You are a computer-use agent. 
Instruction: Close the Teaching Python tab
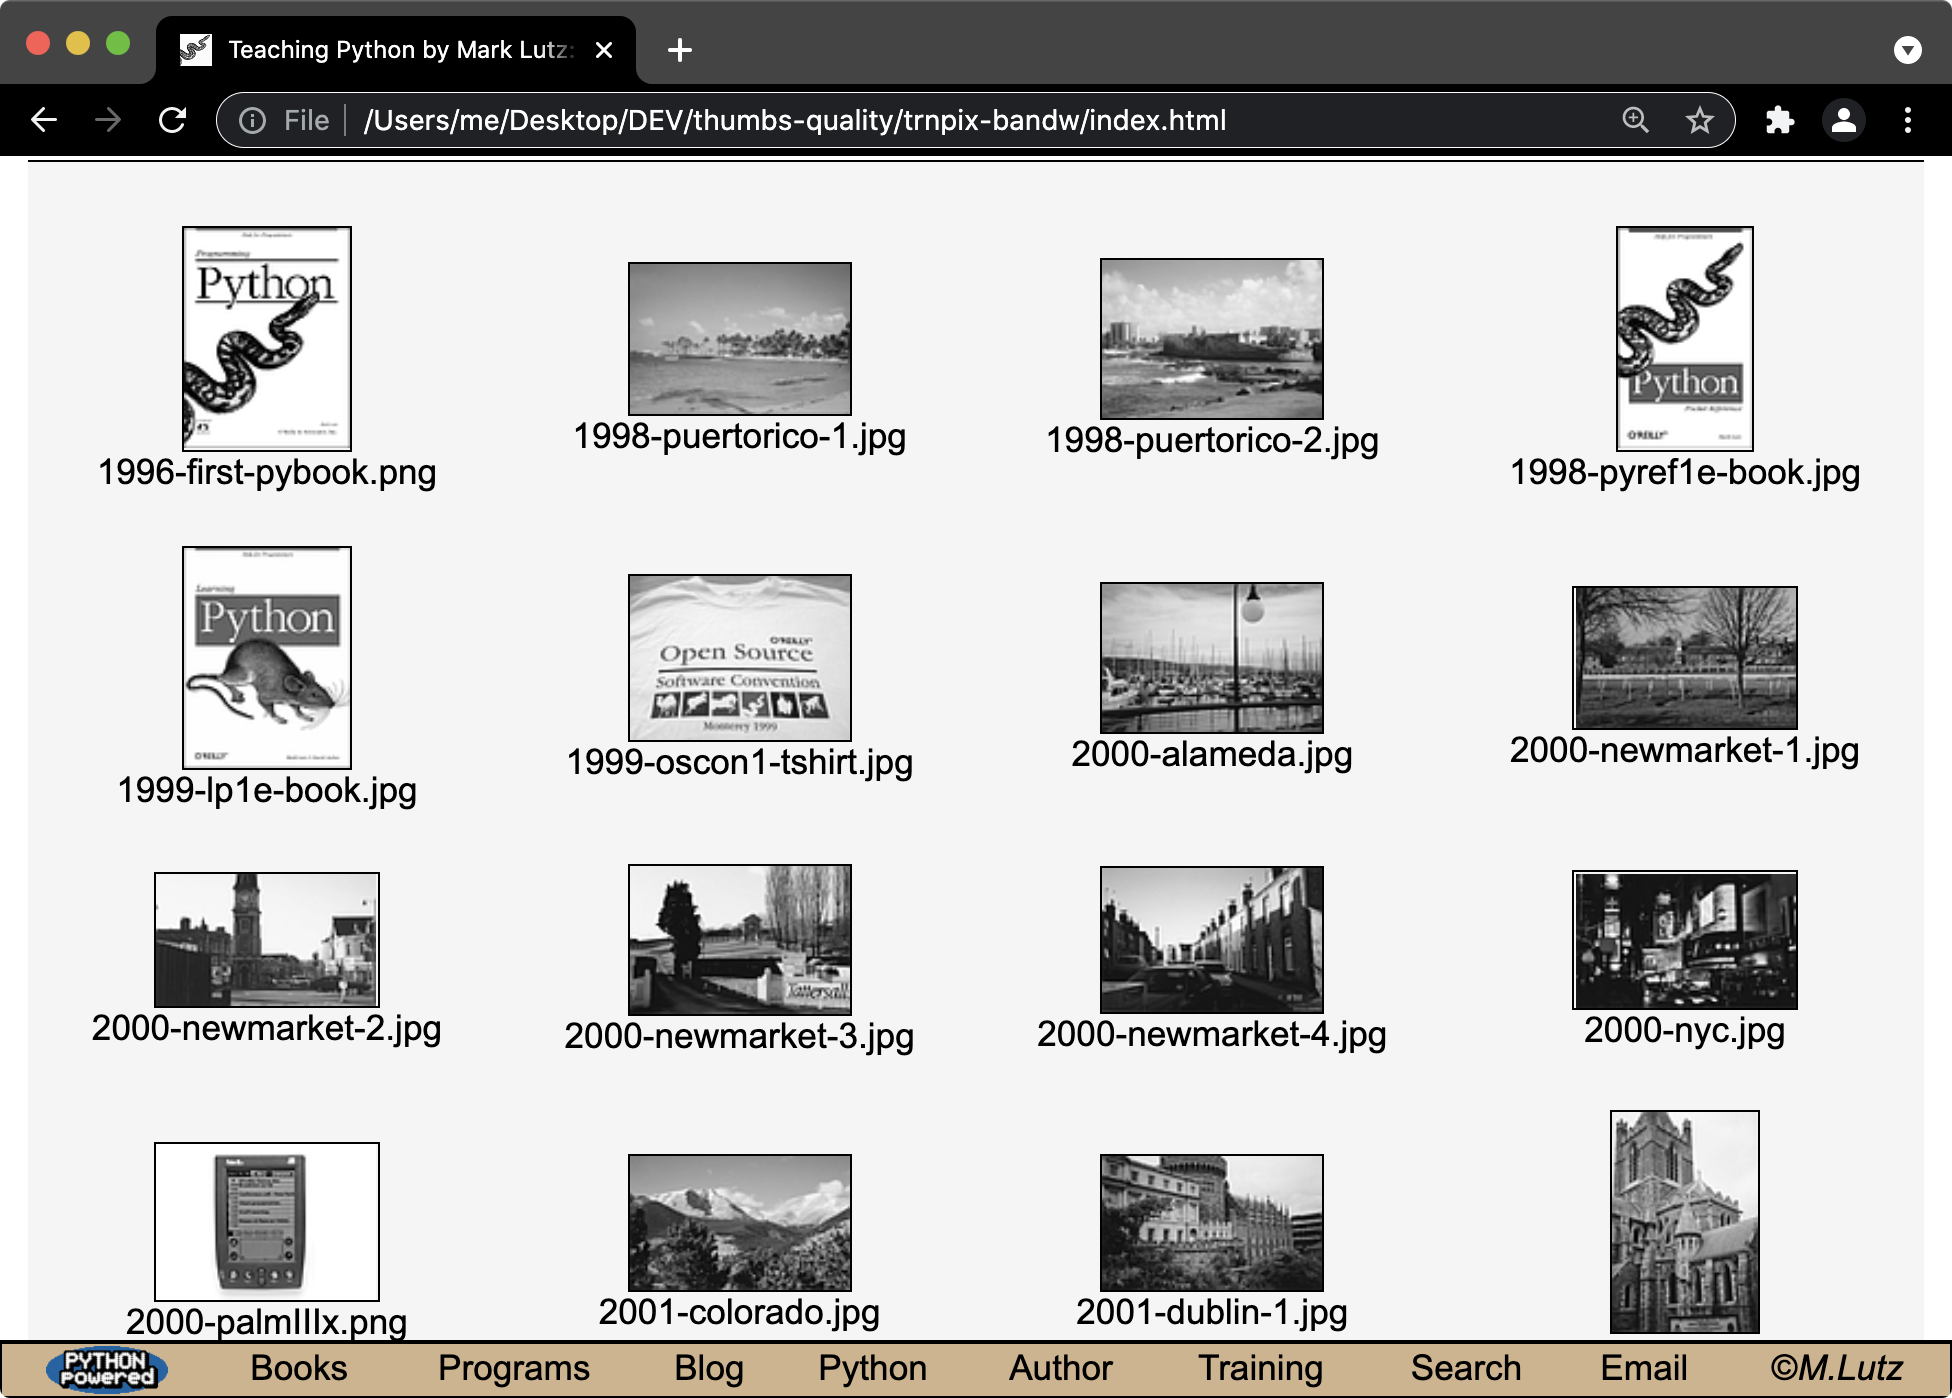(604, 50)
